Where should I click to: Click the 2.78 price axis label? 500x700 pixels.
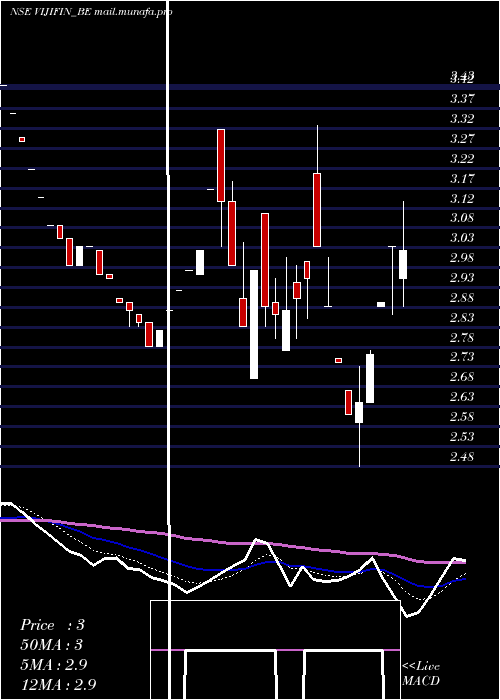462,338
